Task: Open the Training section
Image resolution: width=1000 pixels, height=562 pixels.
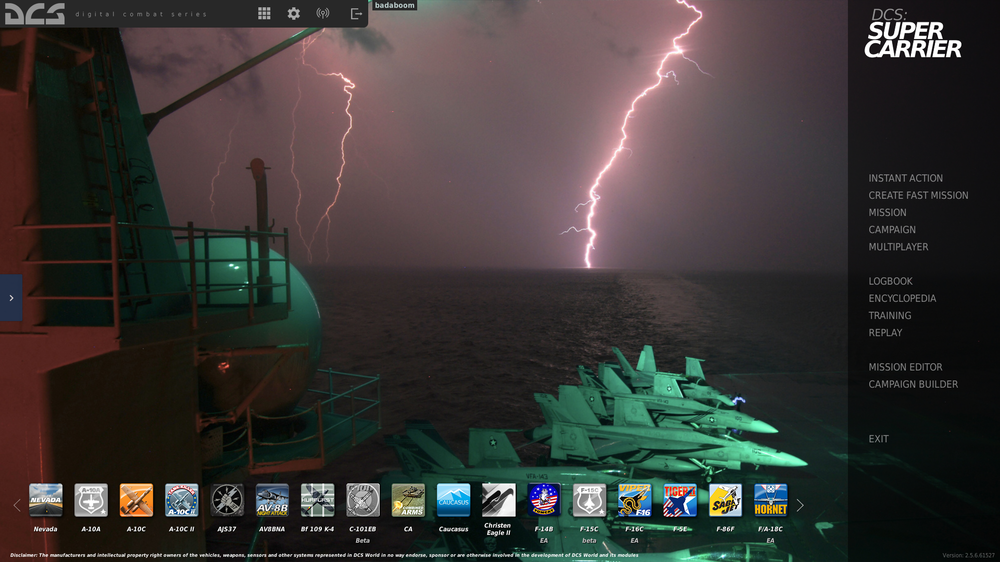Action: (890, 315)
